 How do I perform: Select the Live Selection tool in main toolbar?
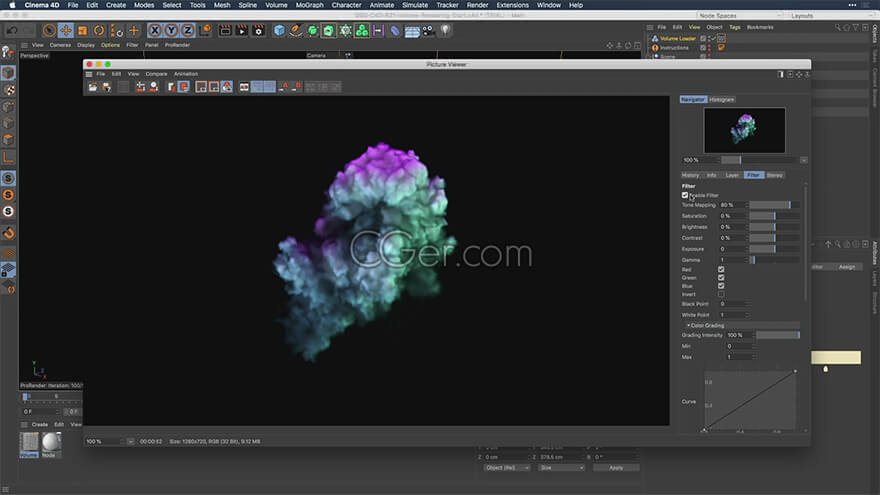(x=49, y=30)
